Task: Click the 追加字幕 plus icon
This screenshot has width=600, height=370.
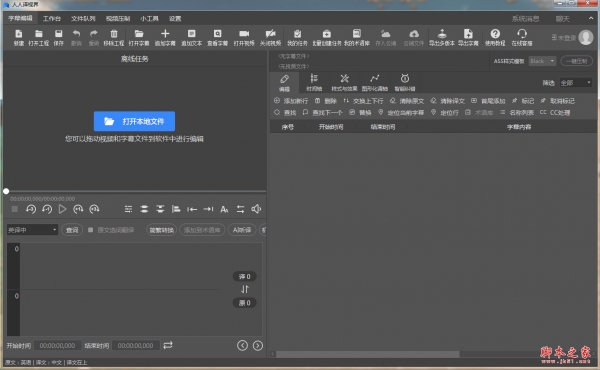Action: point(165,34)
